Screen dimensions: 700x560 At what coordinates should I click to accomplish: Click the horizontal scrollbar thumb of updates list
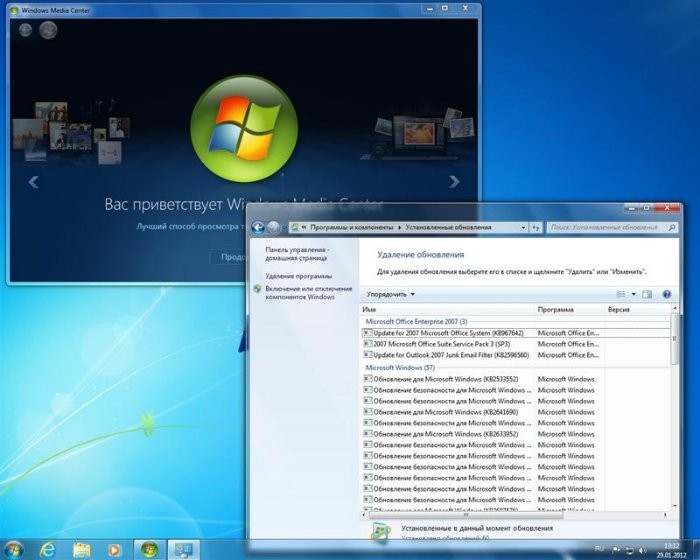(x=466, y=515)
